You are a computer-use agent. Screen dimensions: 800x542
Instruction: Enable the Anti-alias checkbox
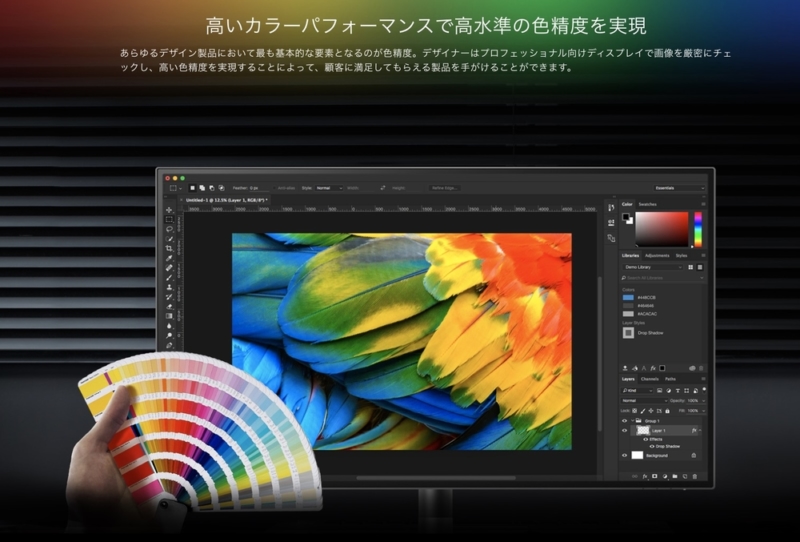pos(274,188)
